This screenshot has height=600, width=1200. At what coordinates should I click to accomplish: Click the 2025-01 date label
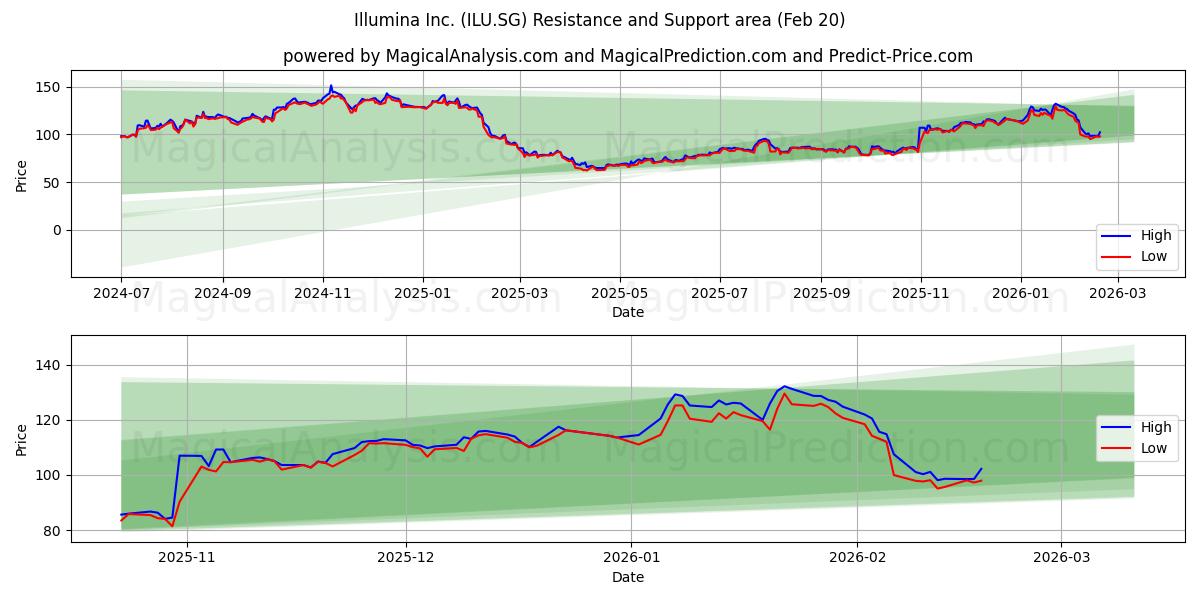click(x=422, y=295)
